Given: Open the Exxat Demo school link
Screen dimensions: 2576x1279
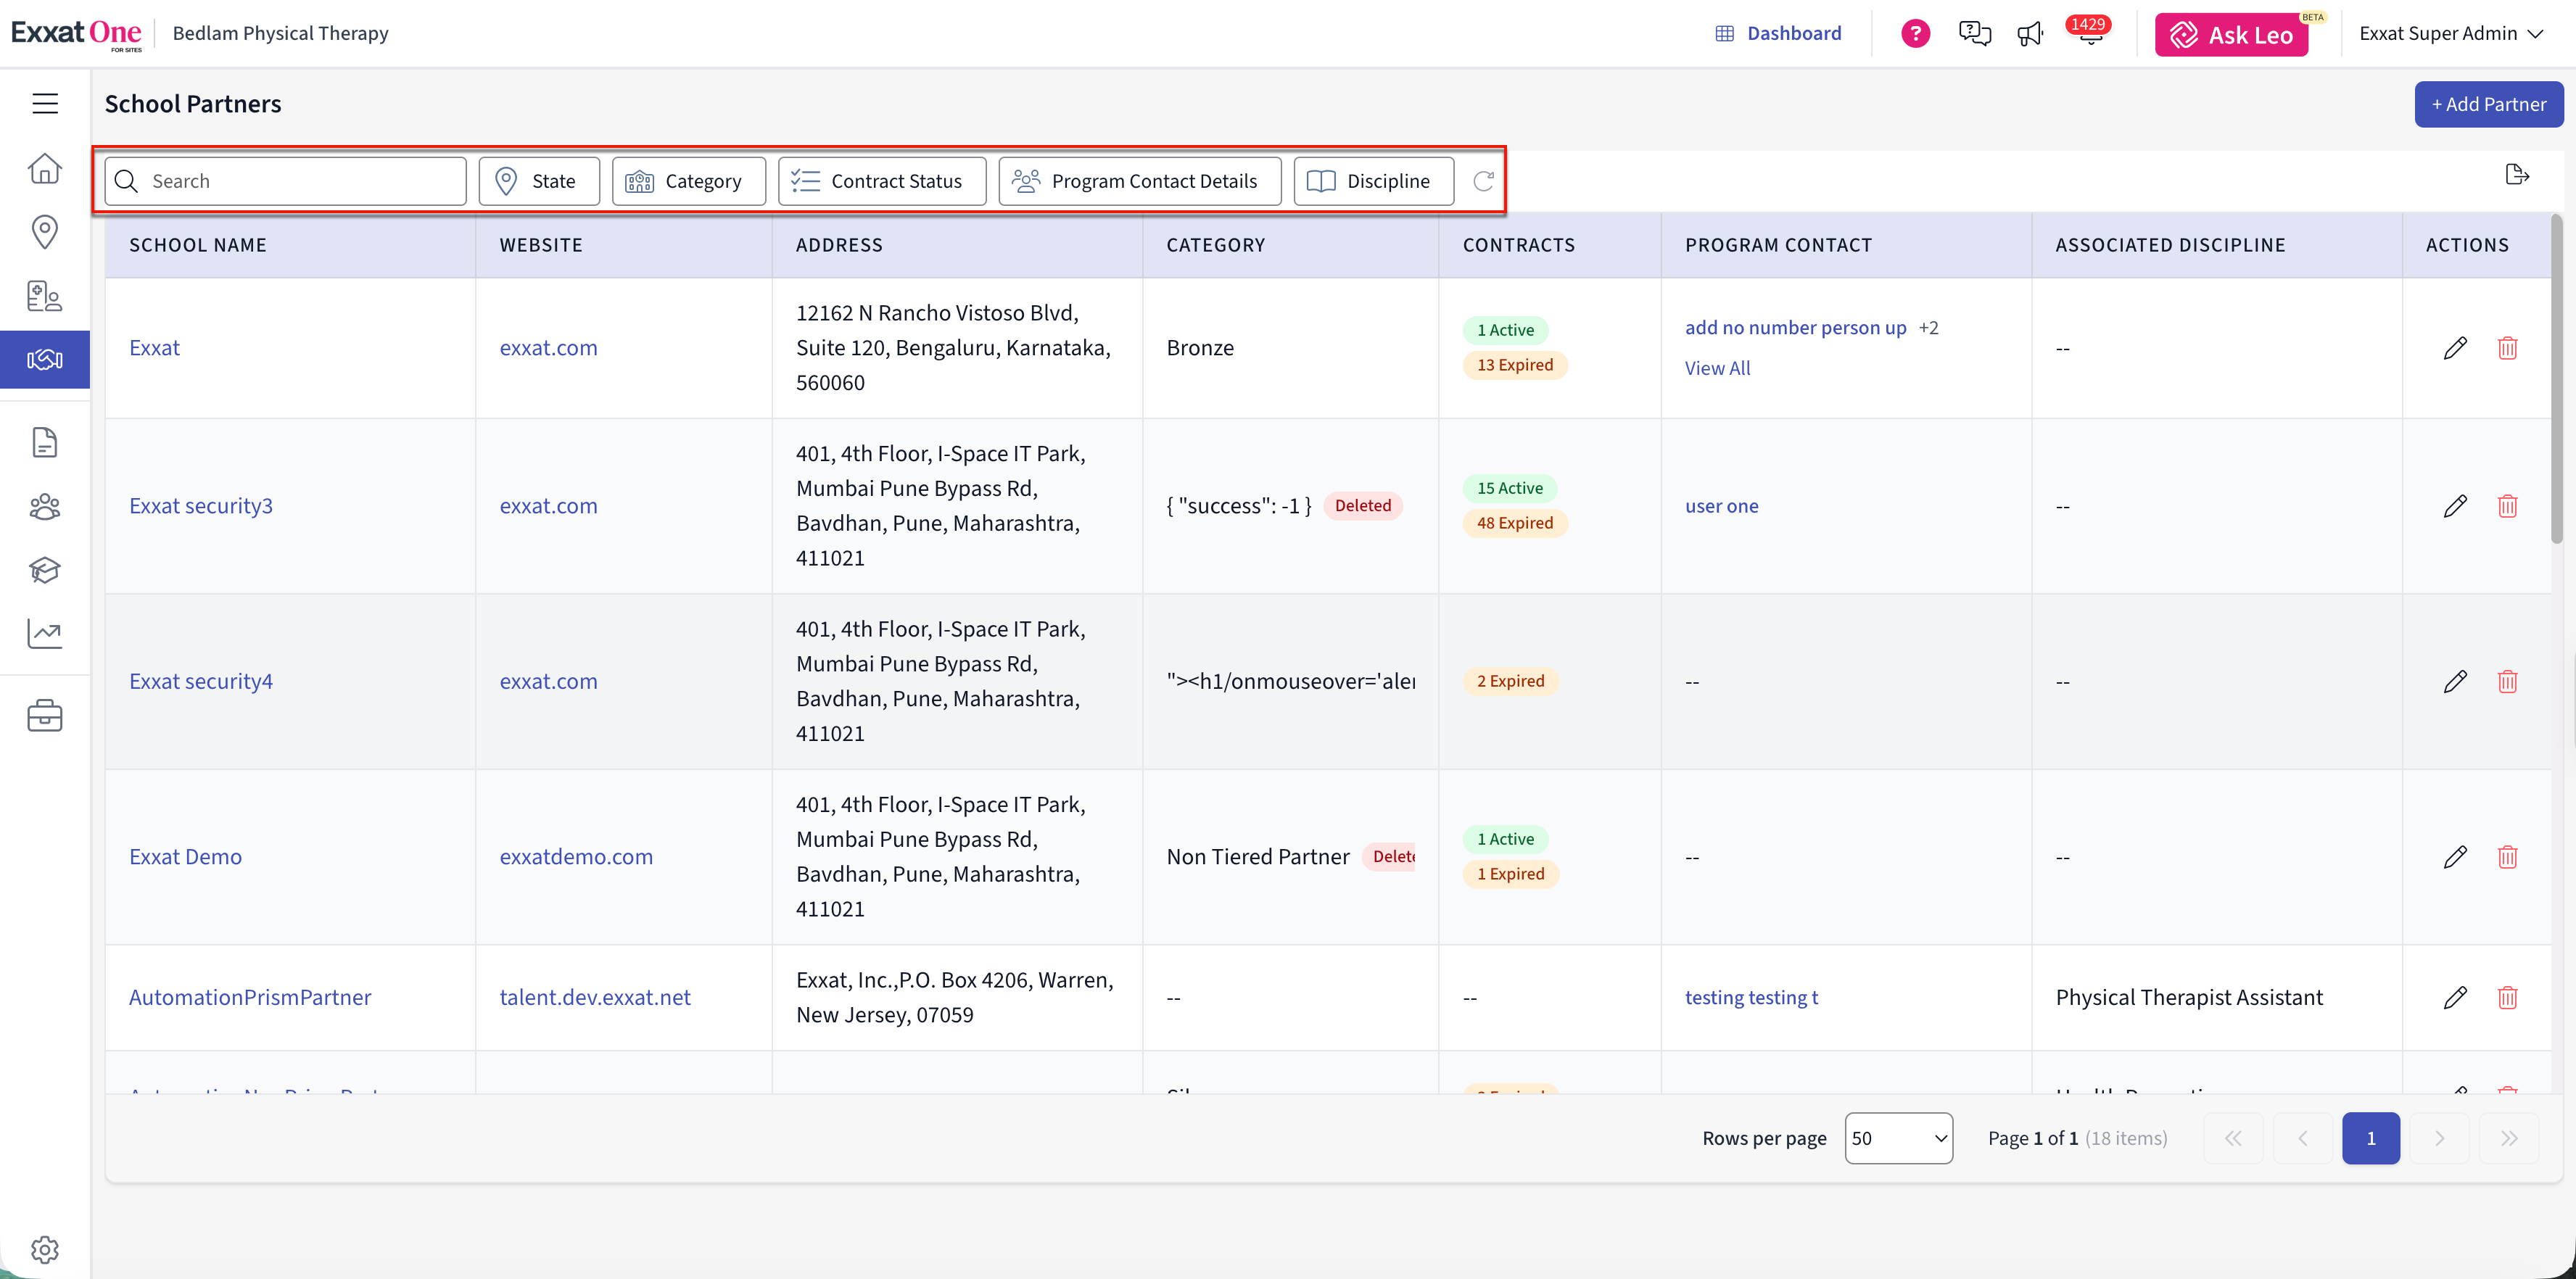Looking at the screenshot, I should [x=185, y=857].
